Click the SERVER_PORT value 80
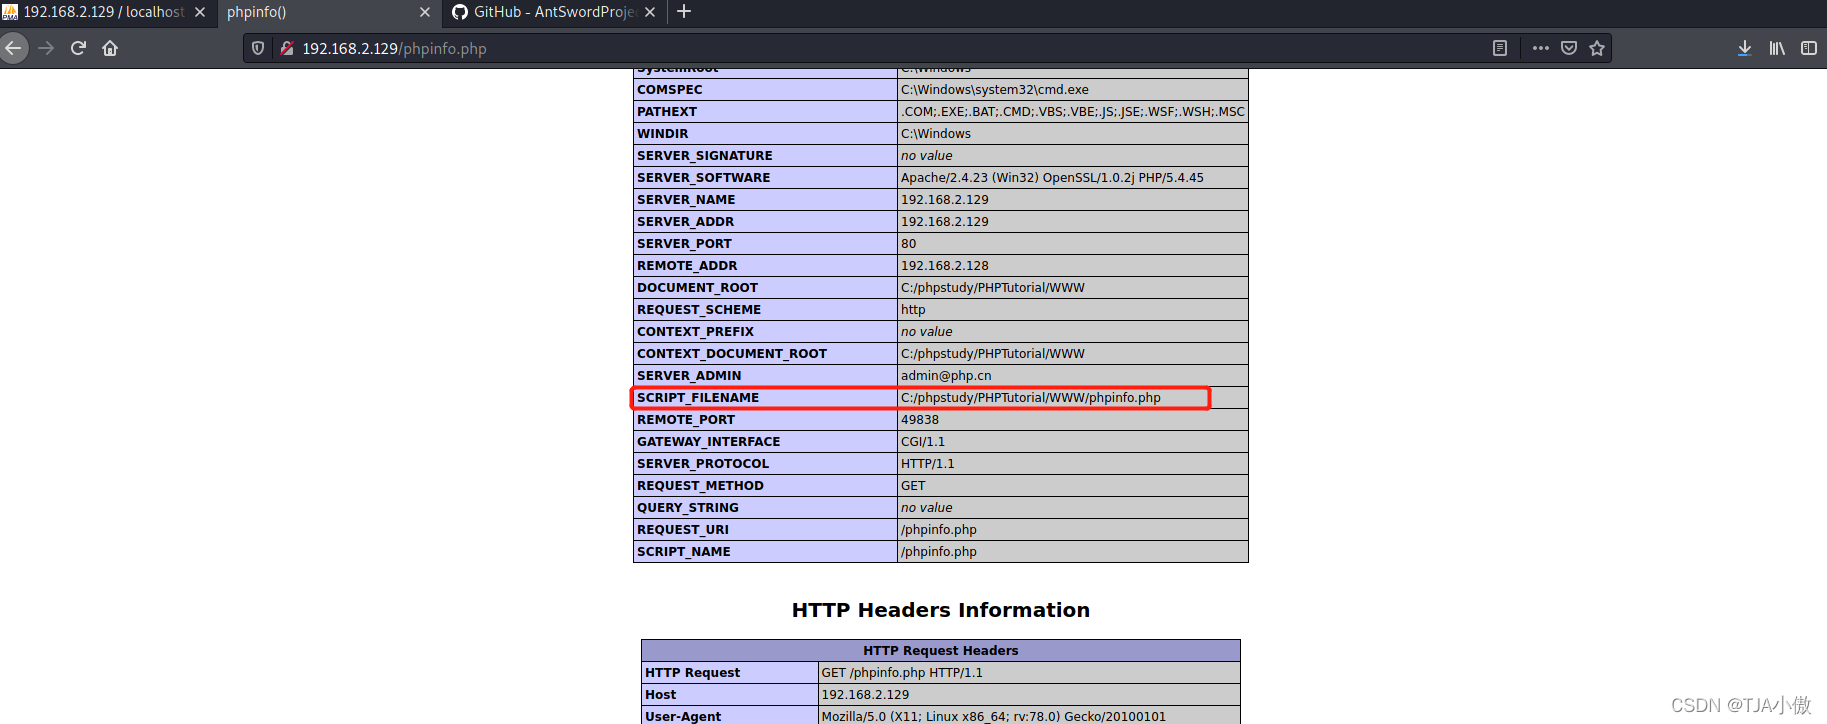This screenshot has width=1827, height=724. pyautogui.click(x=908, y=244)
